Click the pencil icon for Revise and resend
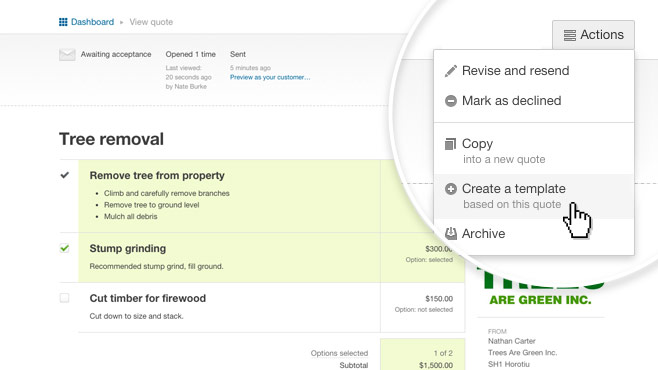The image size is (658, 370). pyautogui.click(x=451, y=71)
